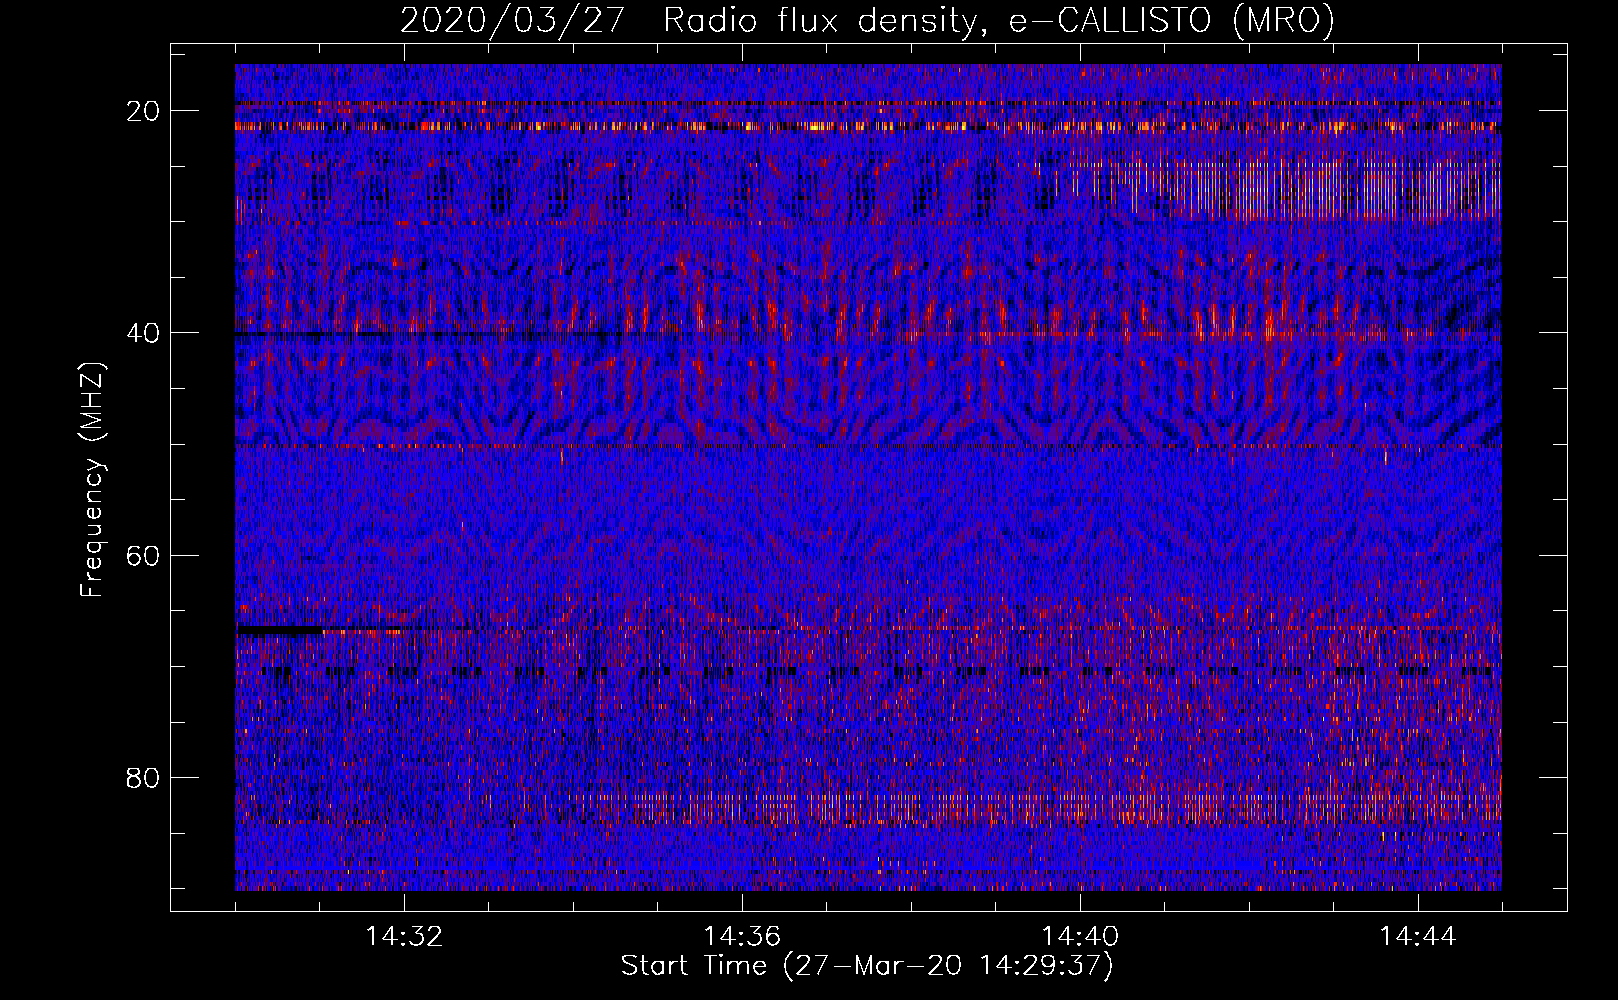Click the black horizontal band near 67 MHz
The image size is (1618, 1000).
click(x=280, y=631)
